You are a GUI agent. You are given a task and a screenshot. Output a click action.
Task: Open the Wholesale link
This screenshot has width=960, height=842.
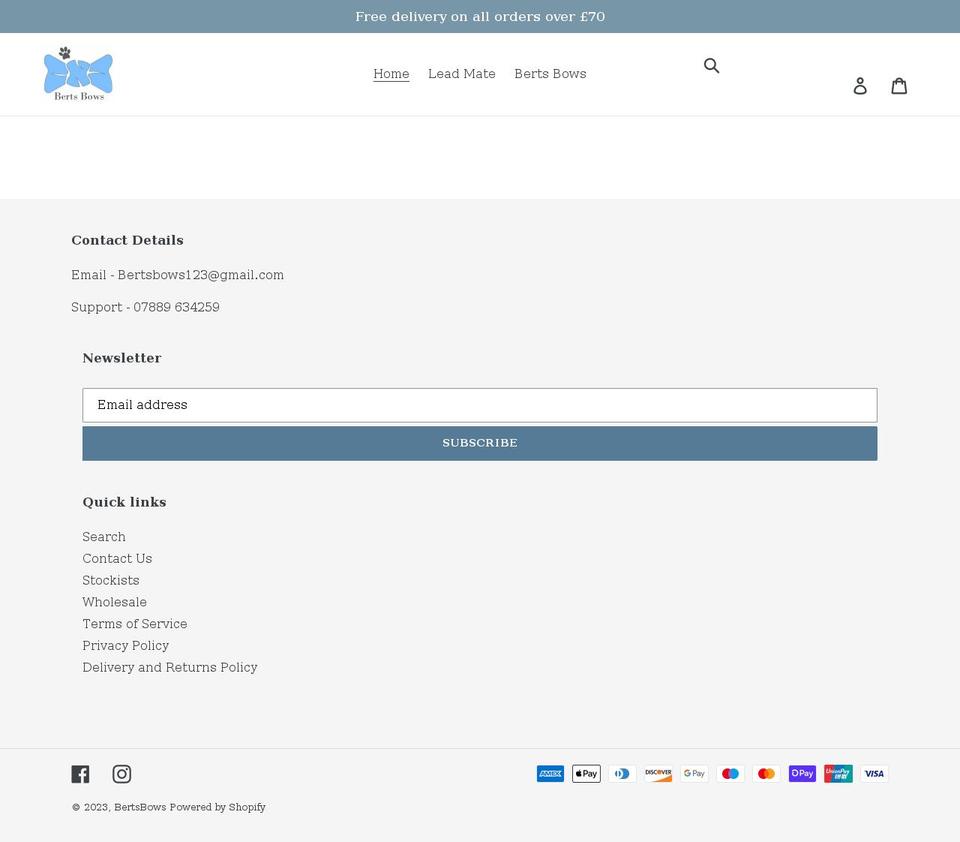click(114, 602)
